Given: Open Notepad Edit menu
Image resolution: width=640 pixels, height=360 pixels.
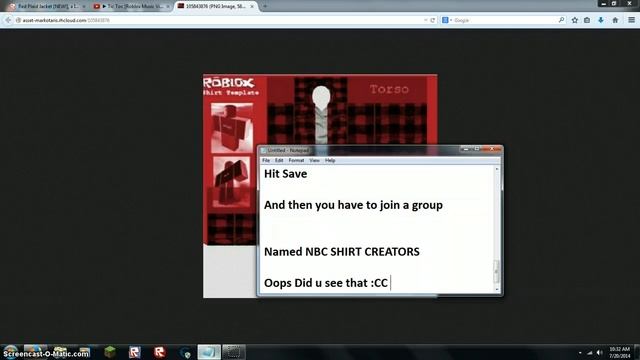Looking at the screenshot, I should [x=279, y=160].
